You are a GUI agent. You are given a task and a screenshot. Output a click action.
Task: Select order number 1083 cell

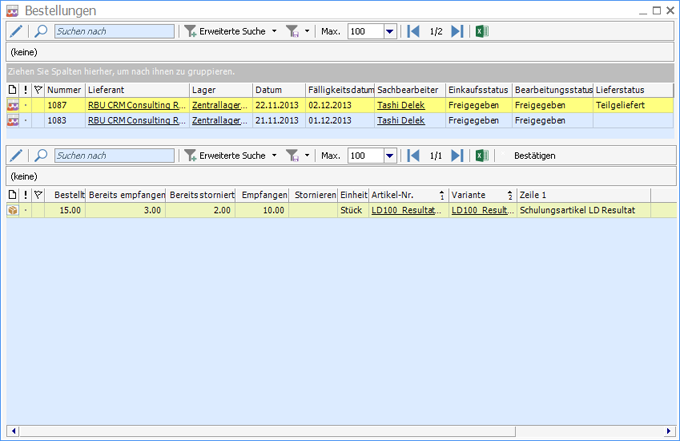(65, 120)
